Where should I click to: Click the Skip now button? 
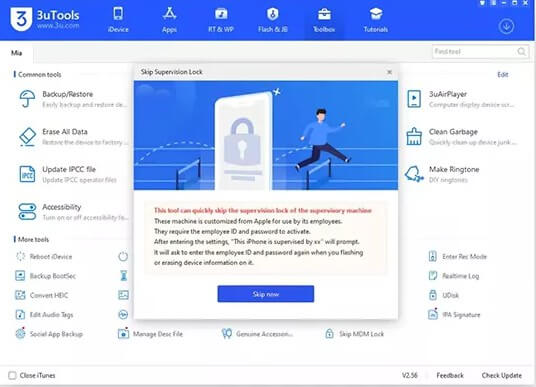point(266,294)
